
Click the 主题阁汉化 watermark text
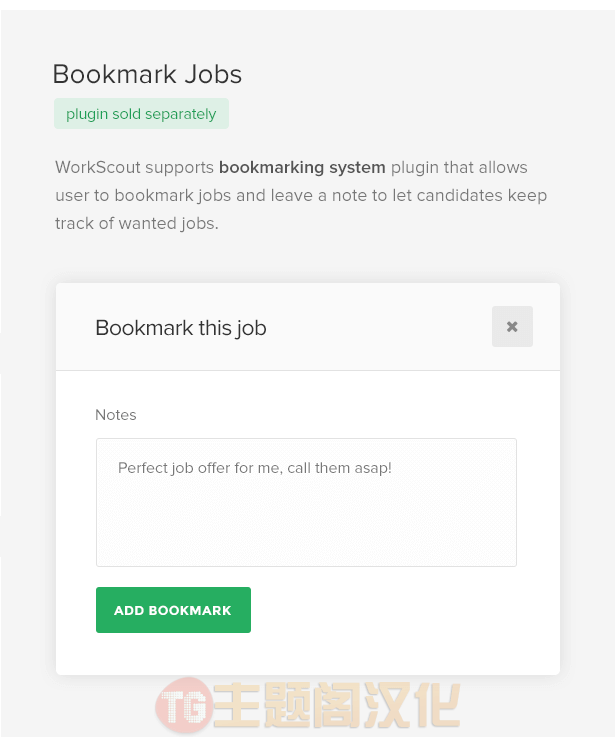pos(338,704)
